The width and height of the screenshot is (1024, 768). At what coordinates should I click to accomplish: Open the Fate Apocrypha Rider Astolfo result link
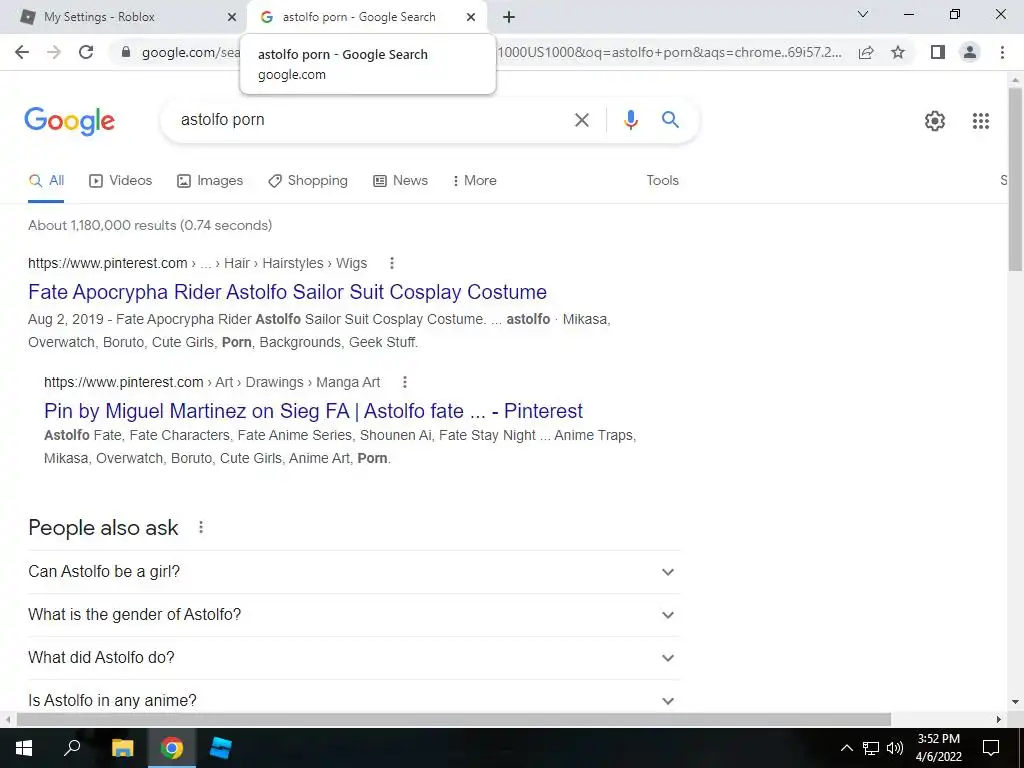coord(287,292)
